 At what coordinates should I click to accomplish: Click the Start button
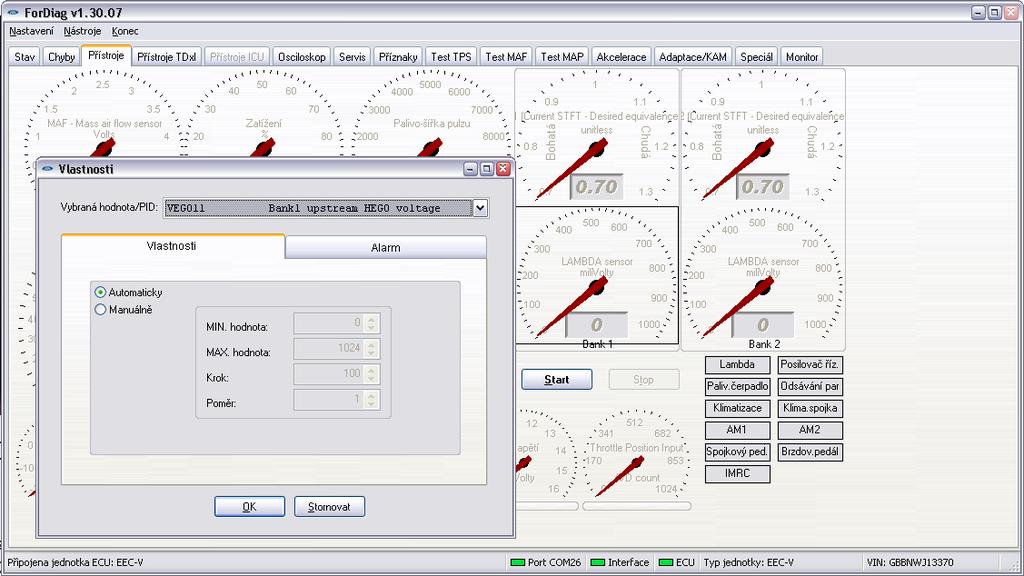(556, 379)
